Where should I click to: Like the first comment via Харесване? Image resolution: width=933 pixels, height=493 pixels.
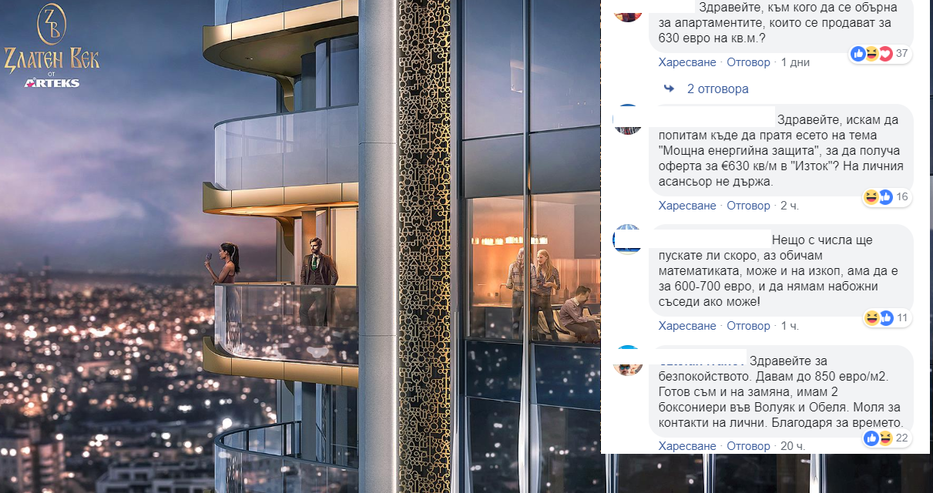pyautogui.click(x=687, y=62)
